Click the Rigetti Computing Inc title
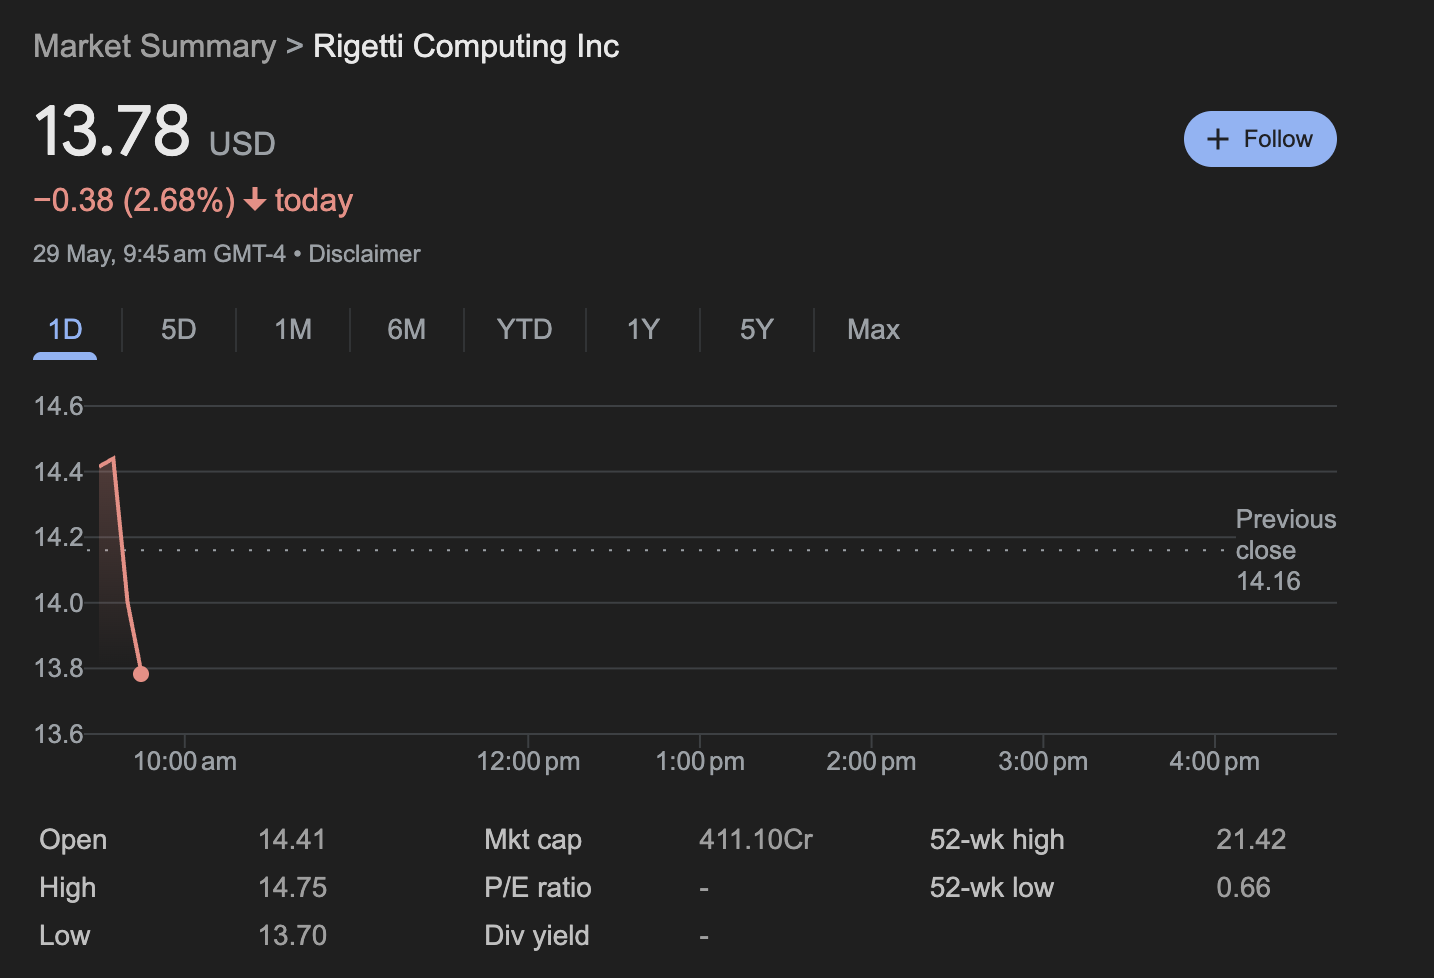1434x978 pixels. click(x=466, y=46)
